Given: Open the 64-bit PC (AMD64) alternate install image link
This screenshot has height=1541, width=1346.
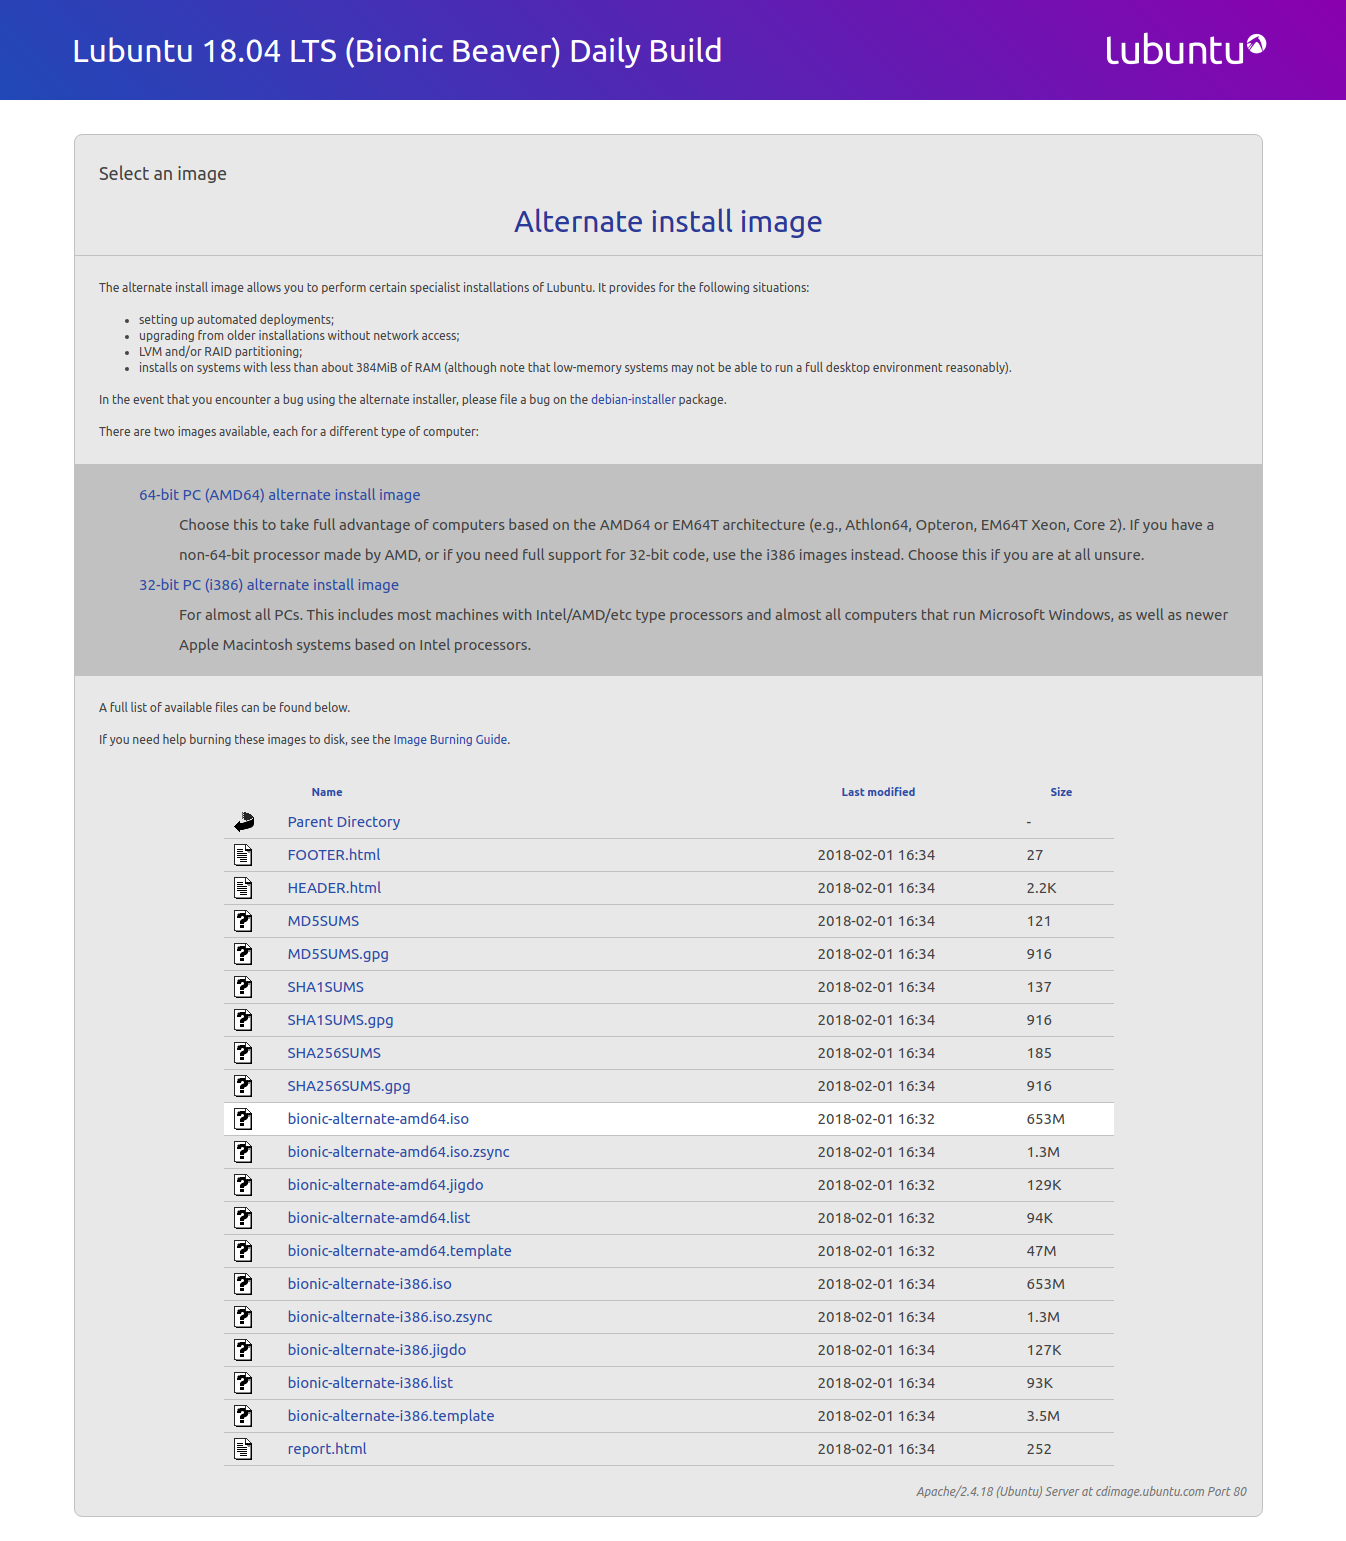Looking at the screenshot, I should click(279, 495).
